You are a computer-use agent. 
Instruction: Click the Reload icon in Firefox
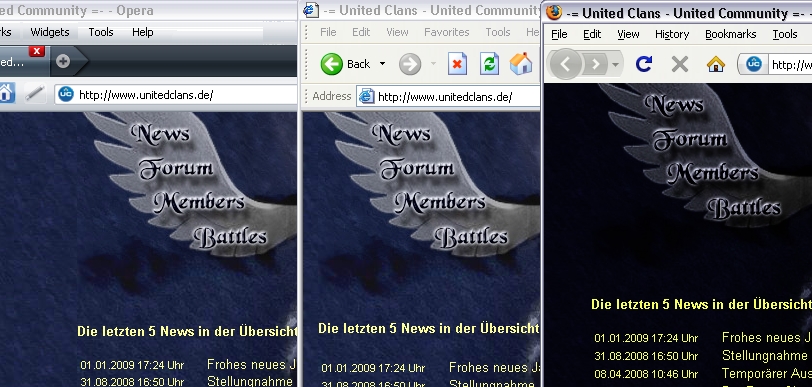pos(644,64)
